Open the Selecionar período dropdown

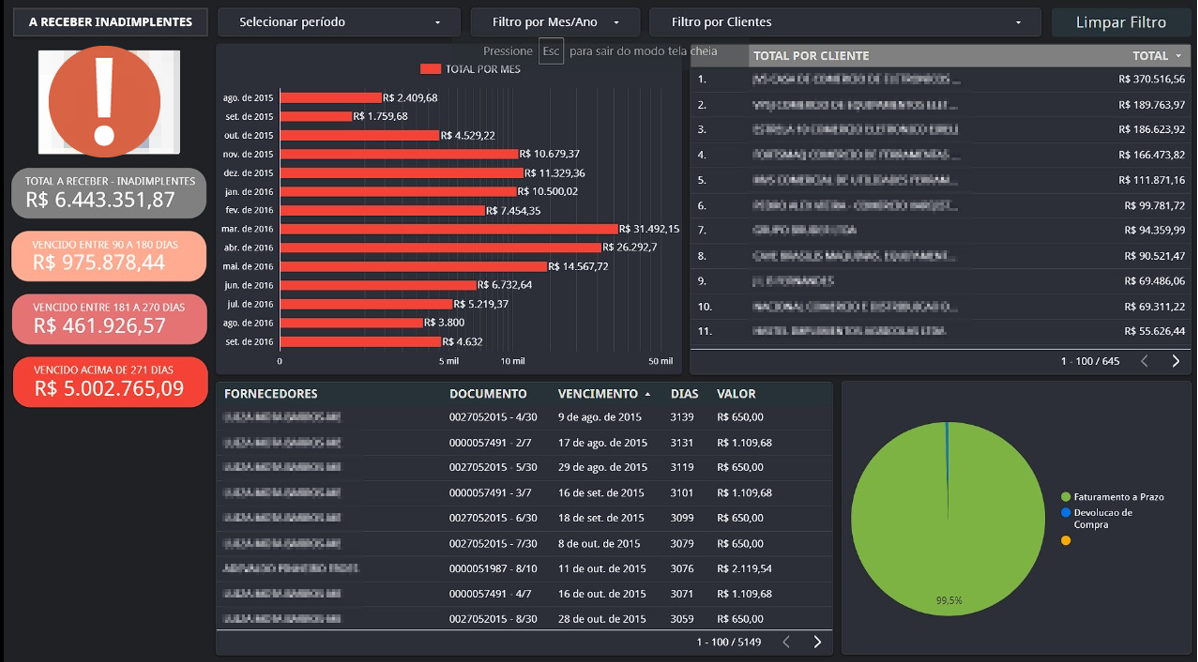(x=339, y=22)
